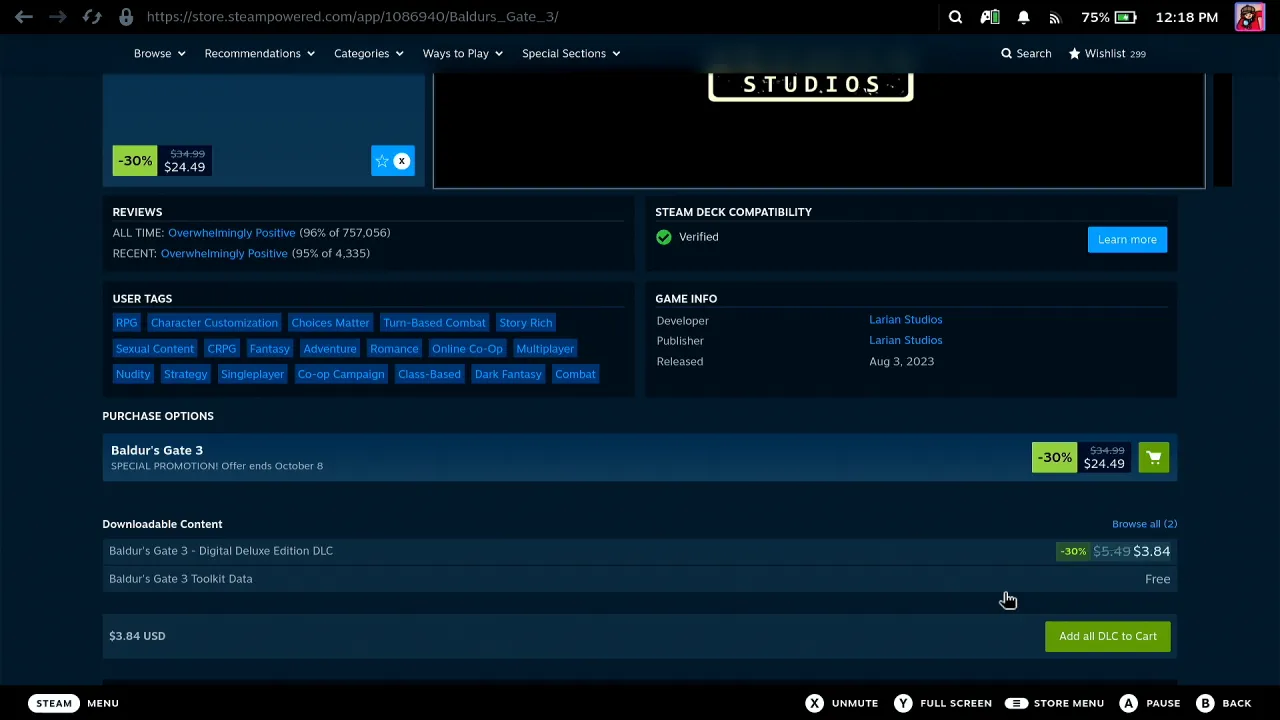Open notifications bell icon
This screenshot has width=1280, height=720.
point(1023,17)
